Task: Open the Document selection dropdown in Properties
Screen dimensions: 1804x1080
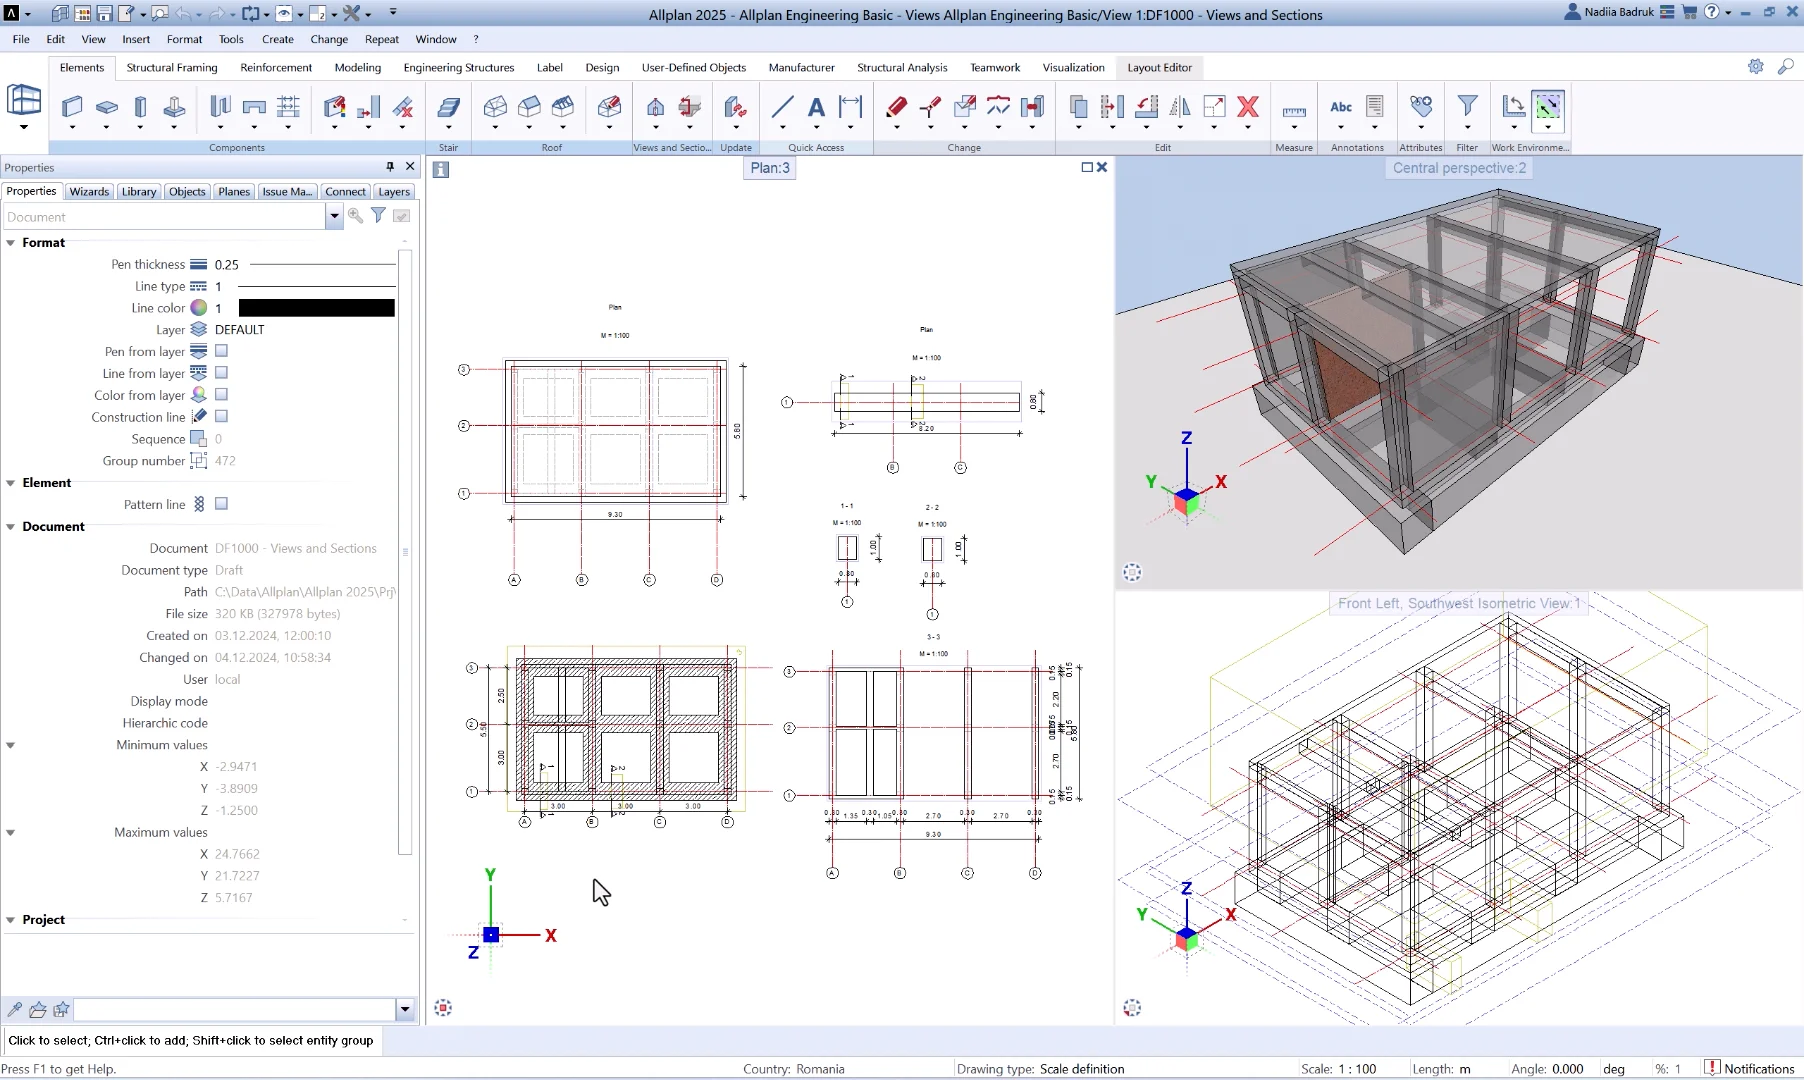Action: (x=334, y=216)
